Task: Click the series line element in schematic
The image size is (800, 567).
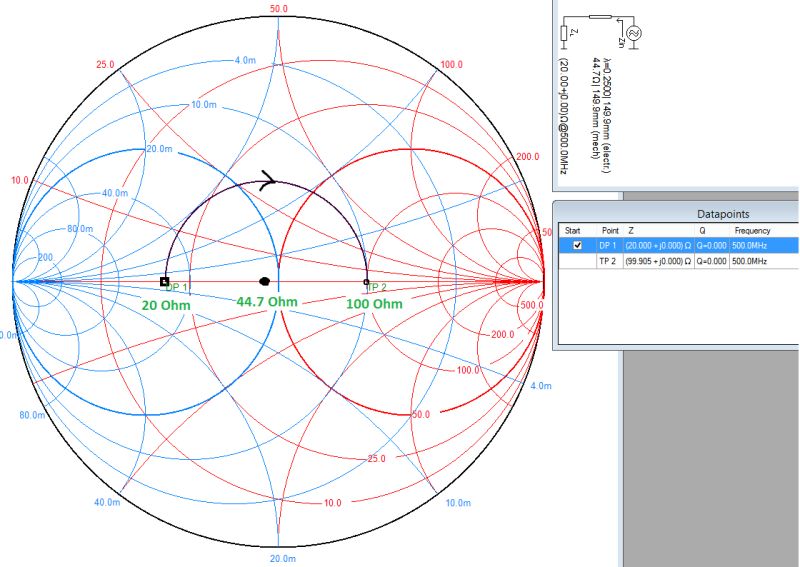Action: tap(600, 17)
